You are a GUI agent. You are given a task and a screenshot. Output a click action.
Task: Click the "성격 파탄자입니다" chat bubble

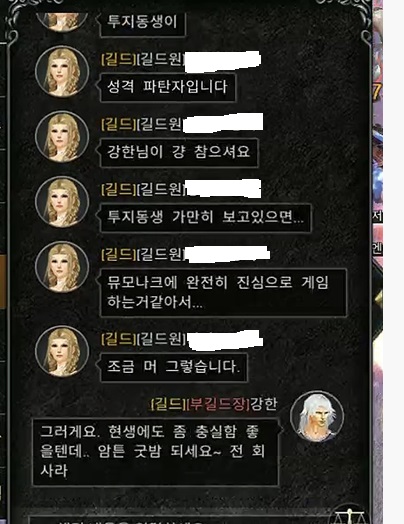point(167,87)
